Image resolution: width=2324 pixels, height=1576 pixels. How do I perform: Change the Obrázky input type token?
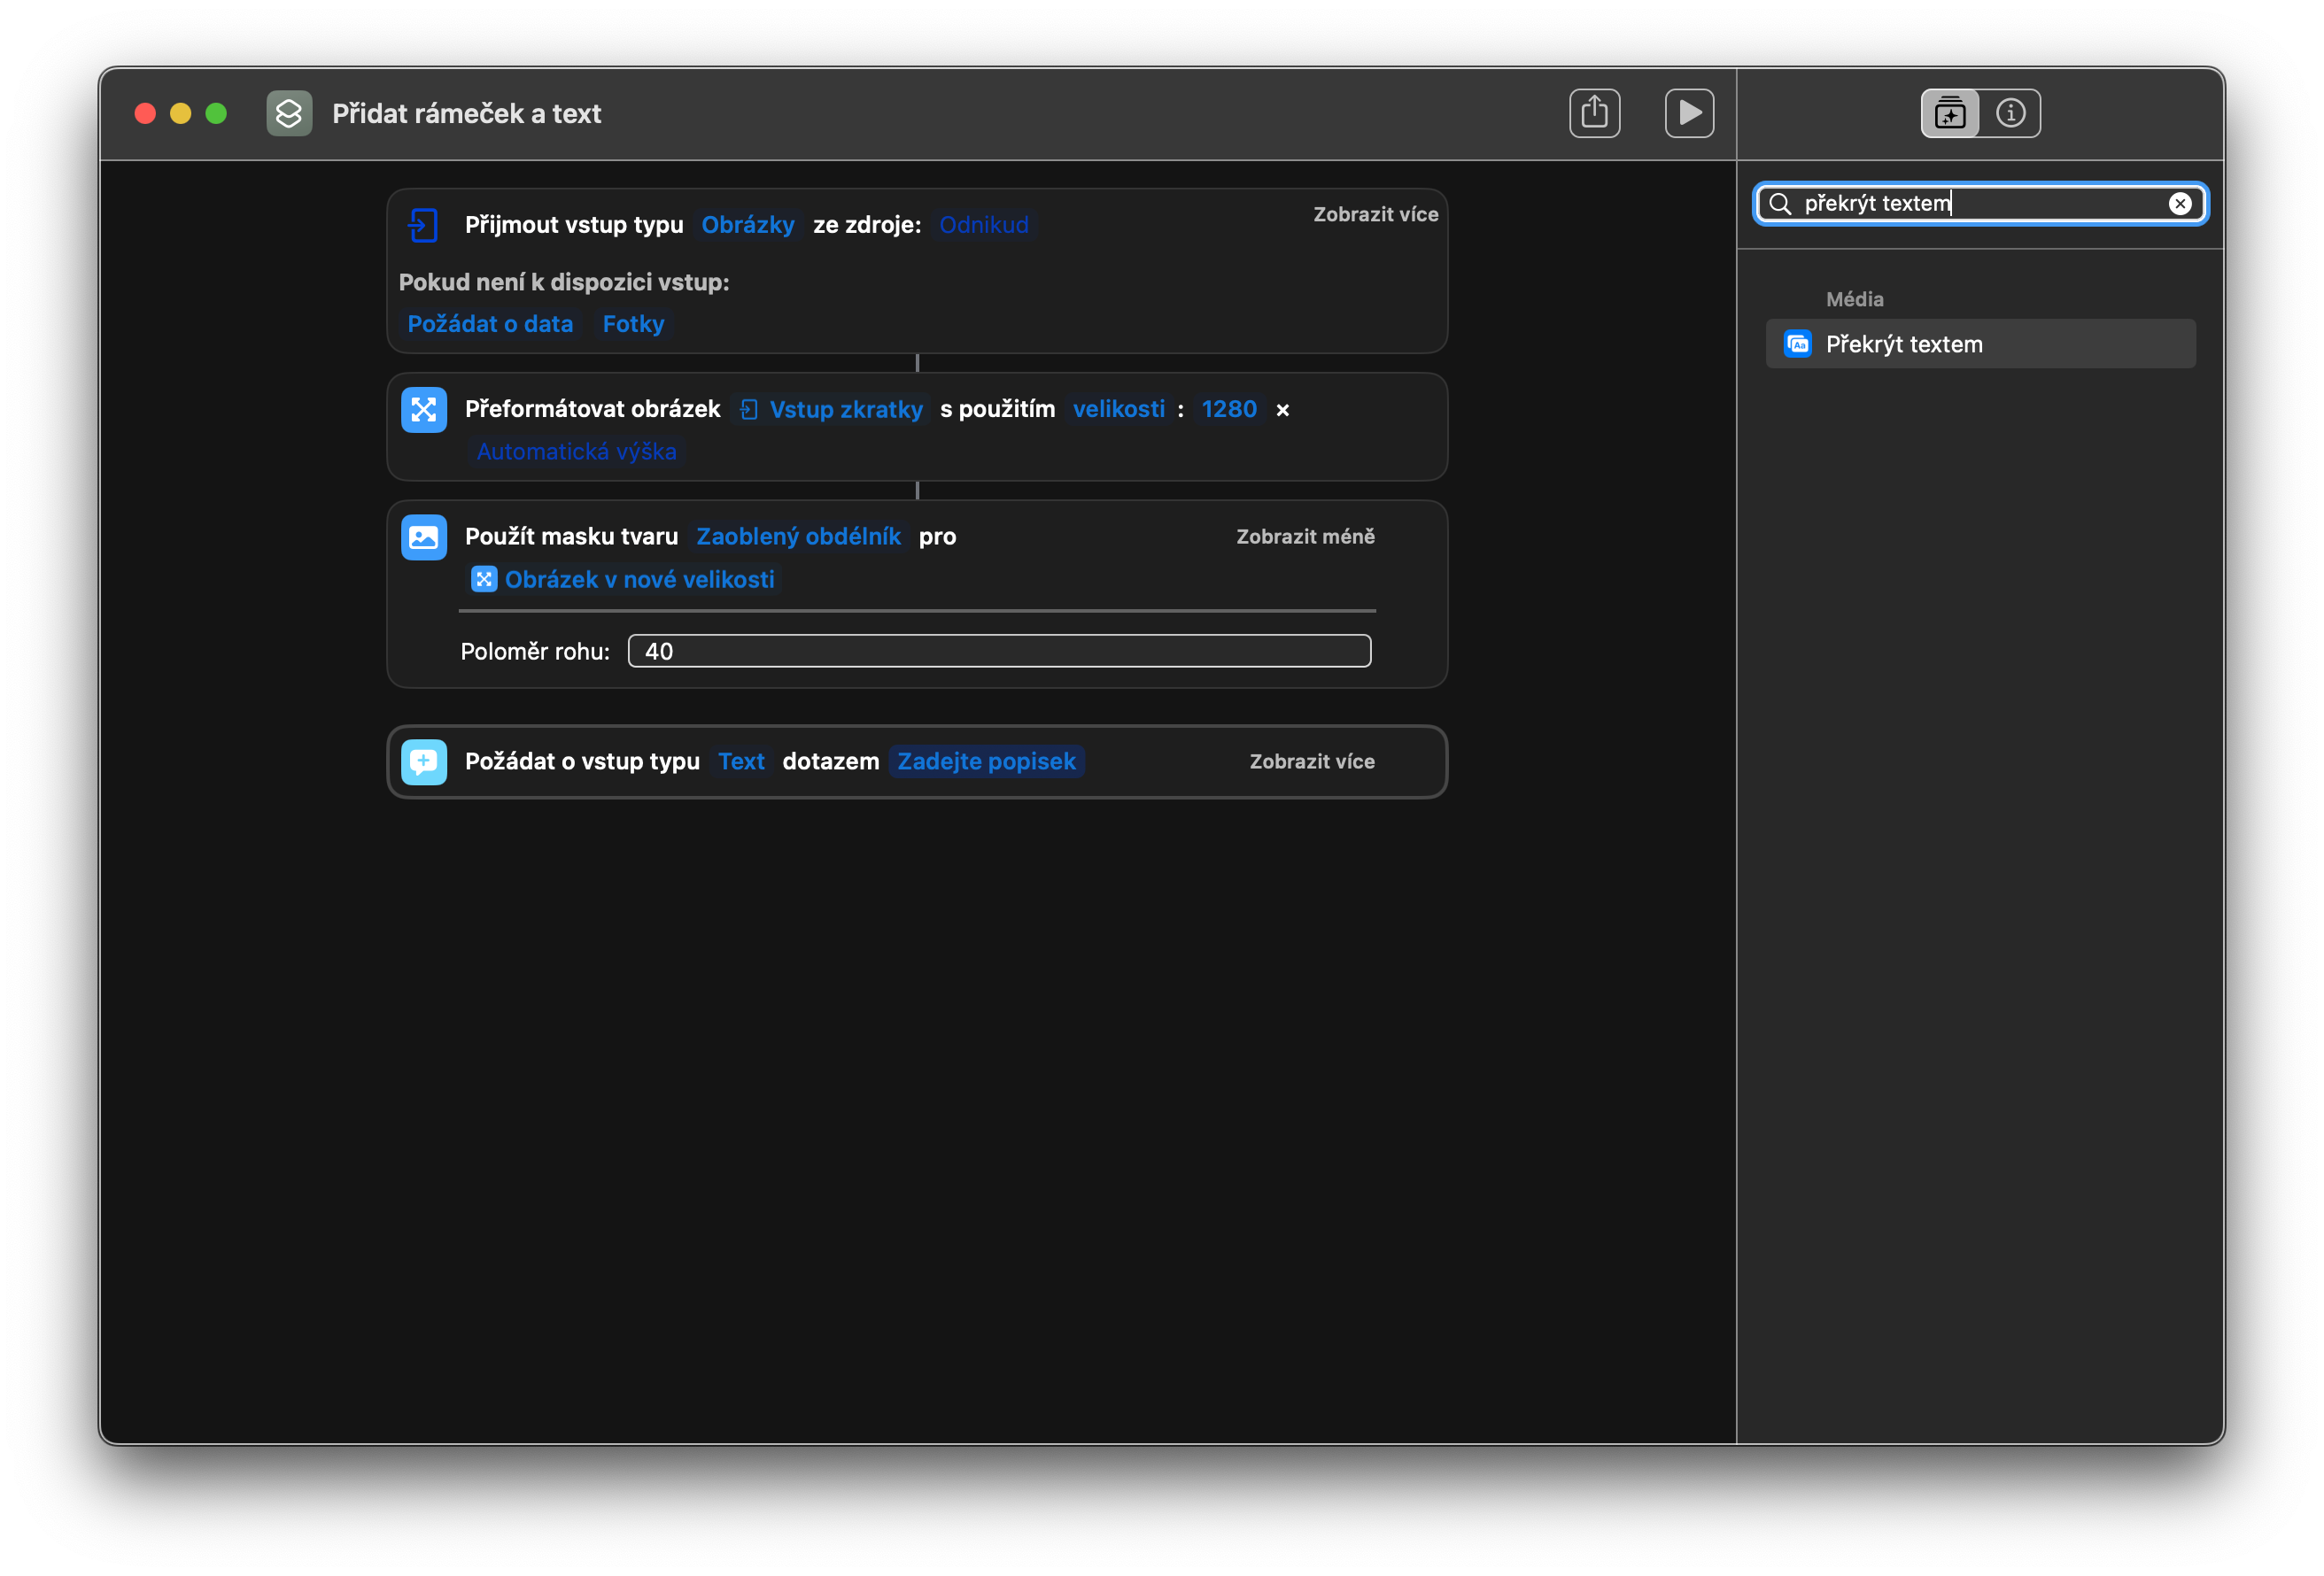(747, 225)
